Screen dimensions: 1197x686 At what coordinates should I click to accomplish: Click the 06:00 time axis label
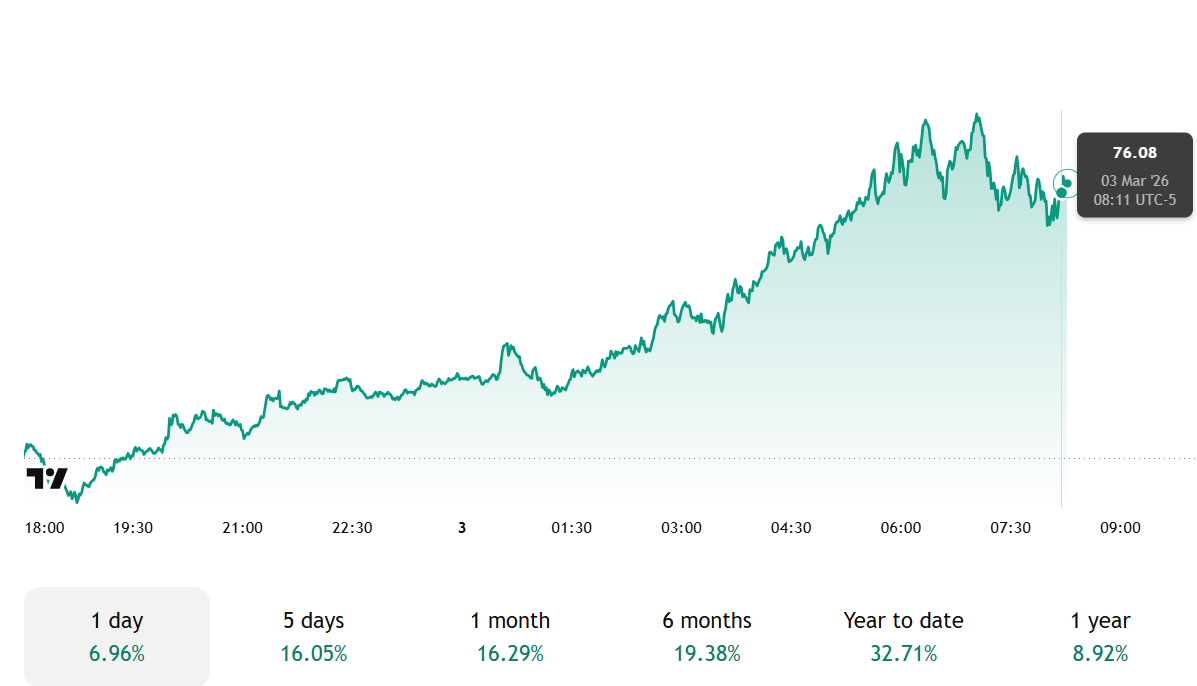click(901, 528)
